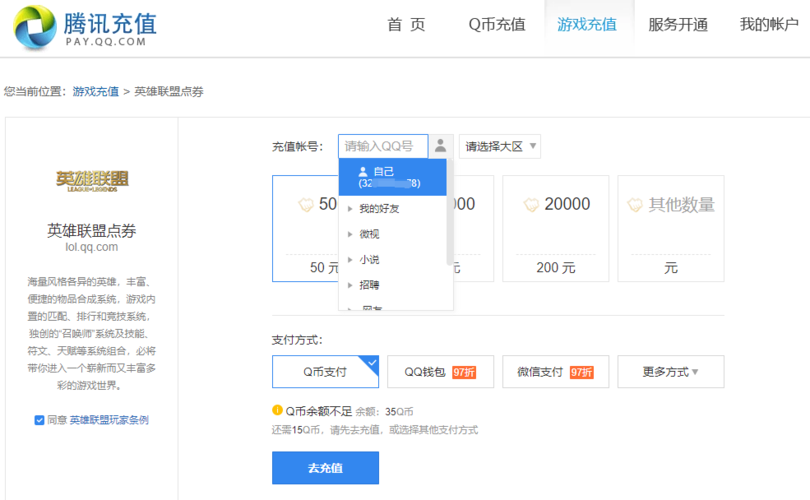Screen dimensions: 810x500
Task: Click the League of Legends logo image
Action: click(x=92, y=181)
